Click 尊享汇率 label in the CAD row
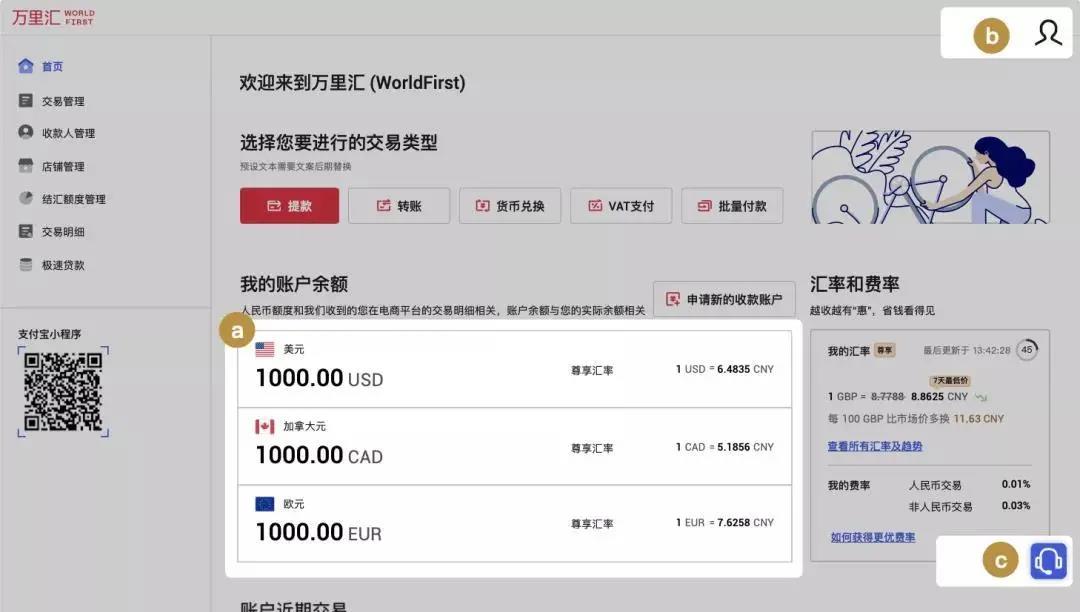1080x612 pixels. 592,448
